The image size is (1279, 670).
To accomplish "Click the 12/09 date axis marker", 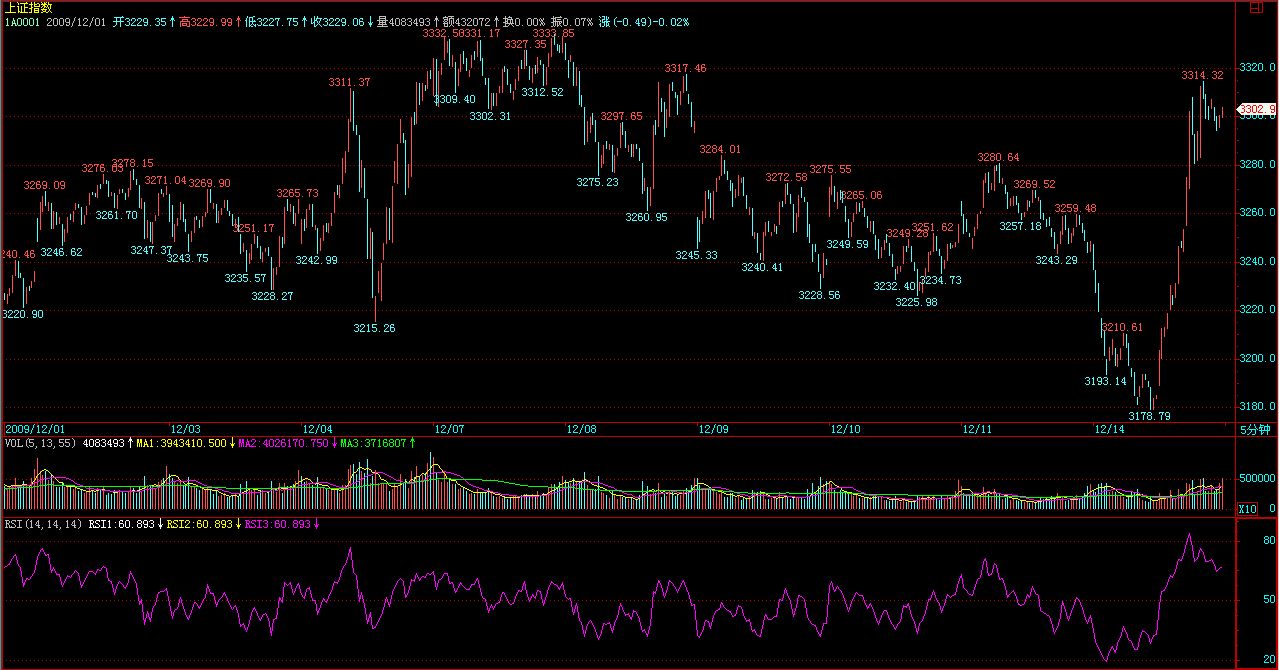I will point(714,429).
